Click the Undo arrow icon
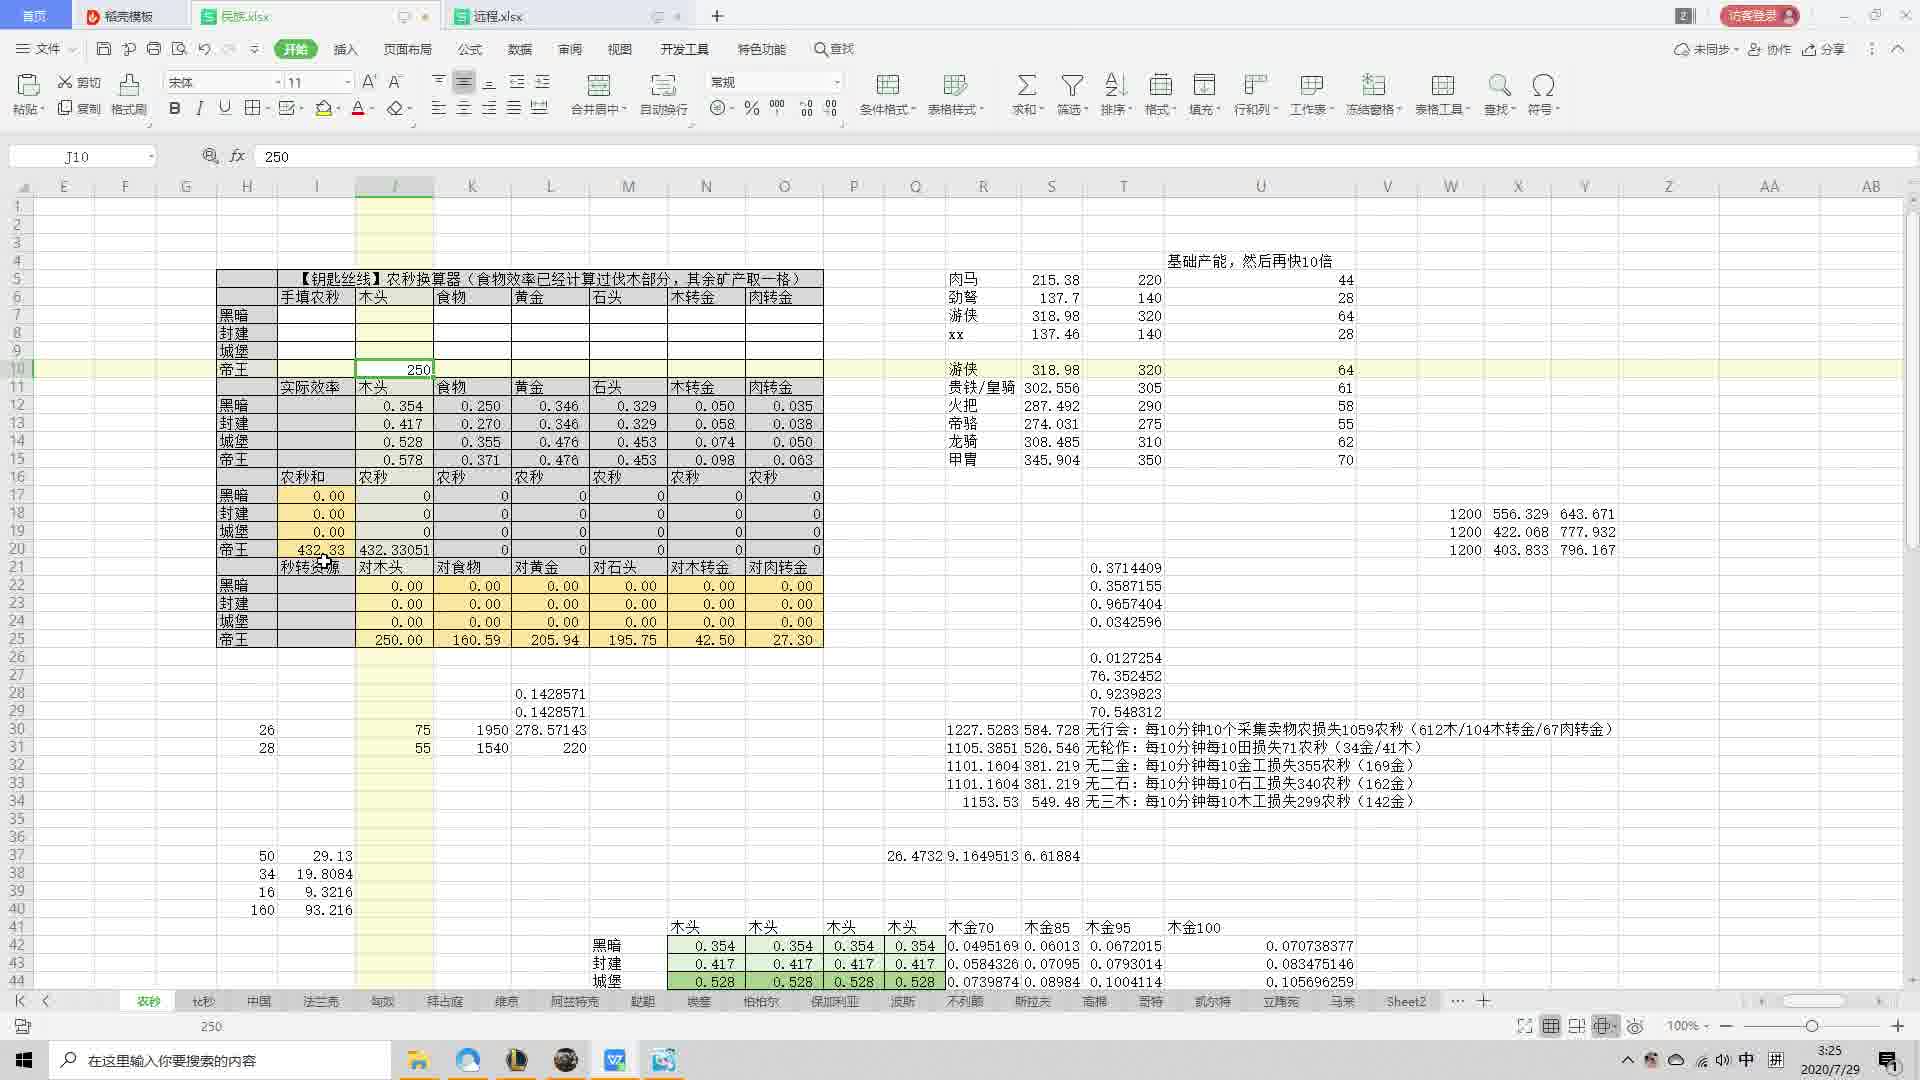 204,49
